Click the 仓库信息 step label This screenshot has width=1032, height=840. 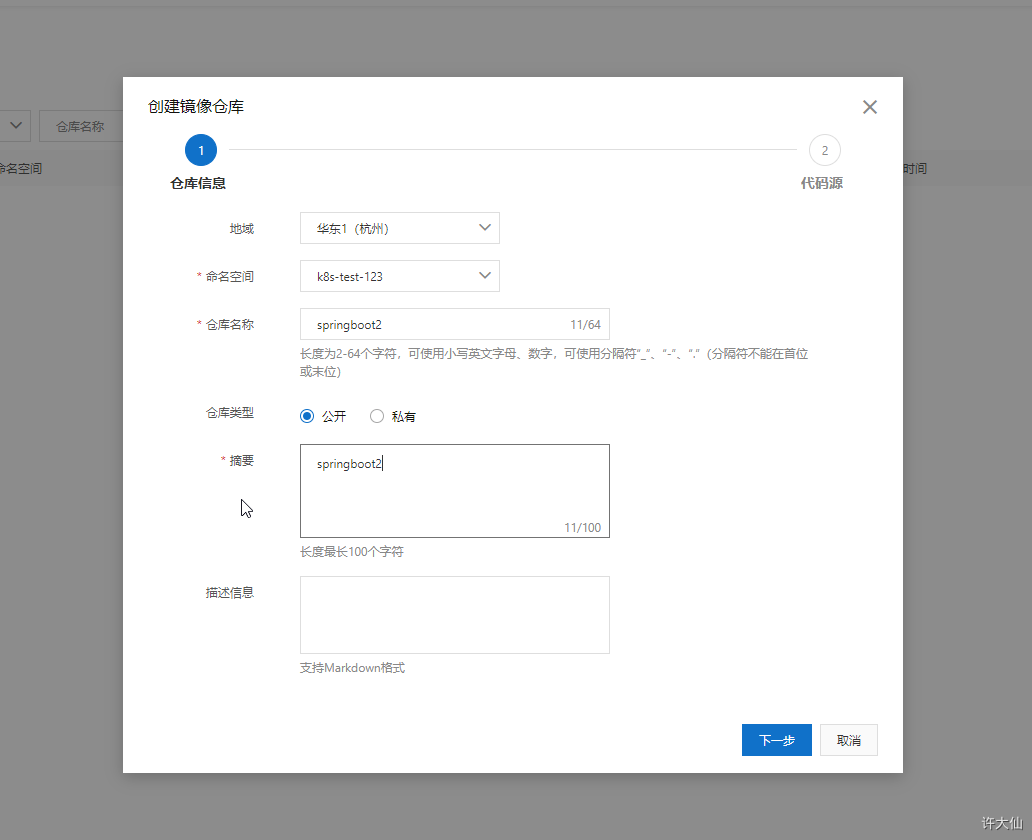(198, 183)
